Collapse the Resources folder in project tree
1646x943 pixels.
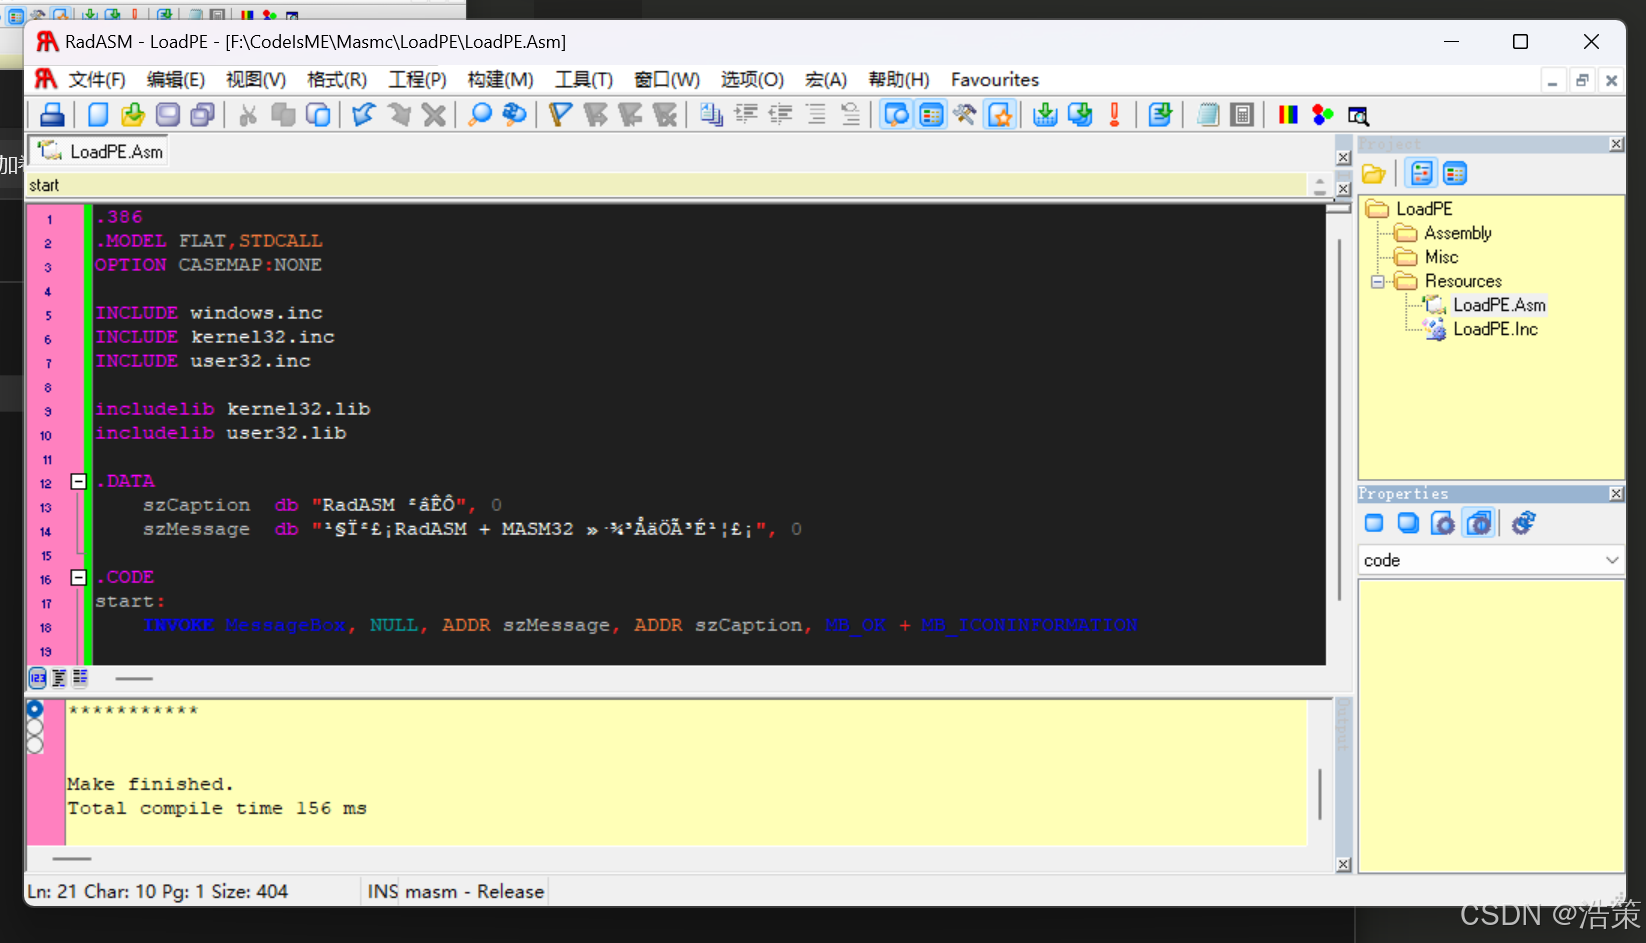coord(1378,282)
